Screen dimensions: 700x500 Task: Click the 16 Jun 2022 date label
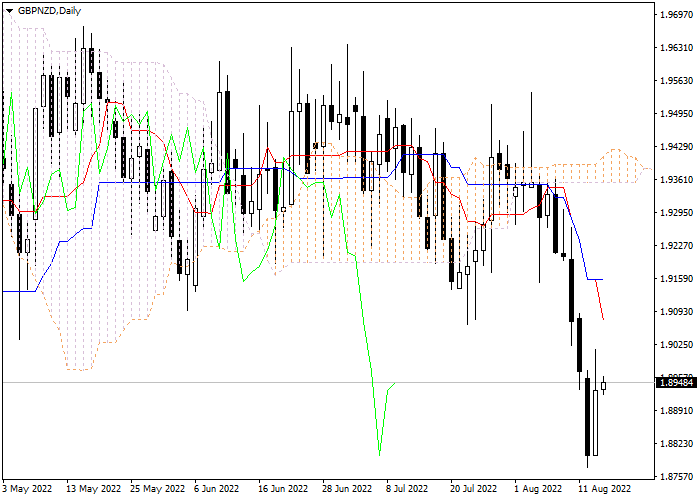tap(283, 489)
